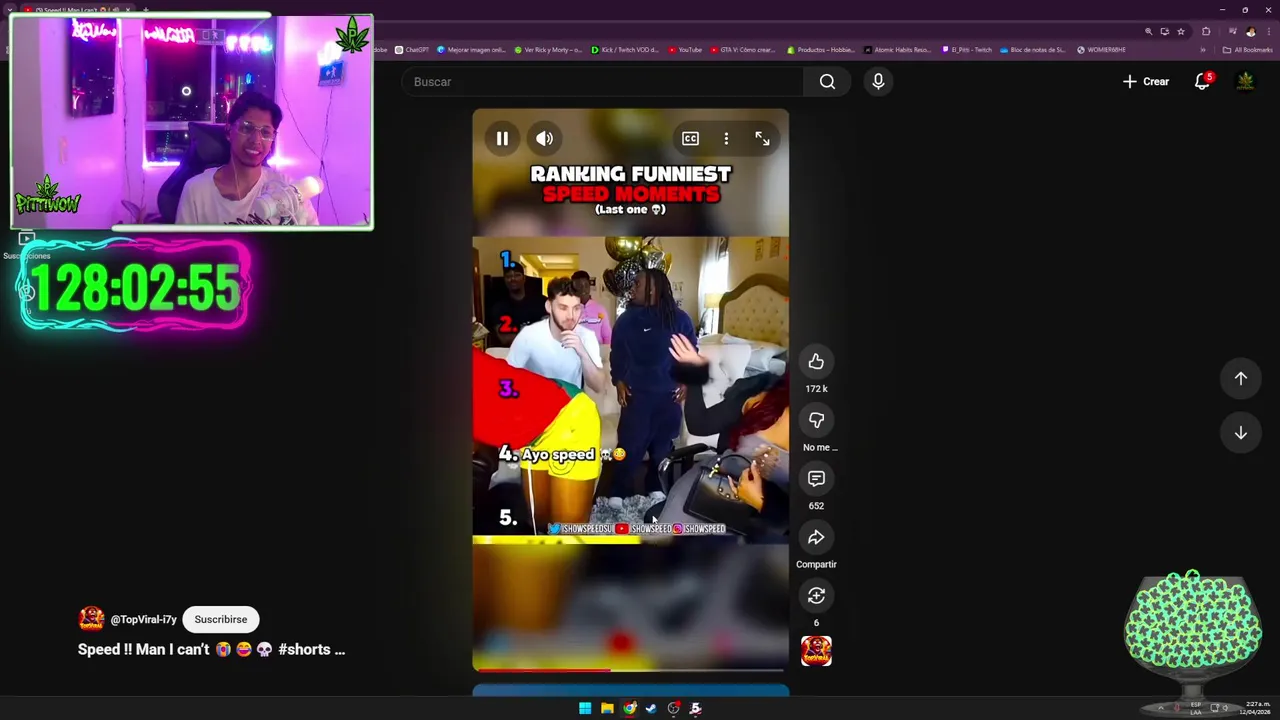This screenshot has width=1280, height=720.
Task: Open the @TopViral-i7y channel
Action: [x=143, y=619]
